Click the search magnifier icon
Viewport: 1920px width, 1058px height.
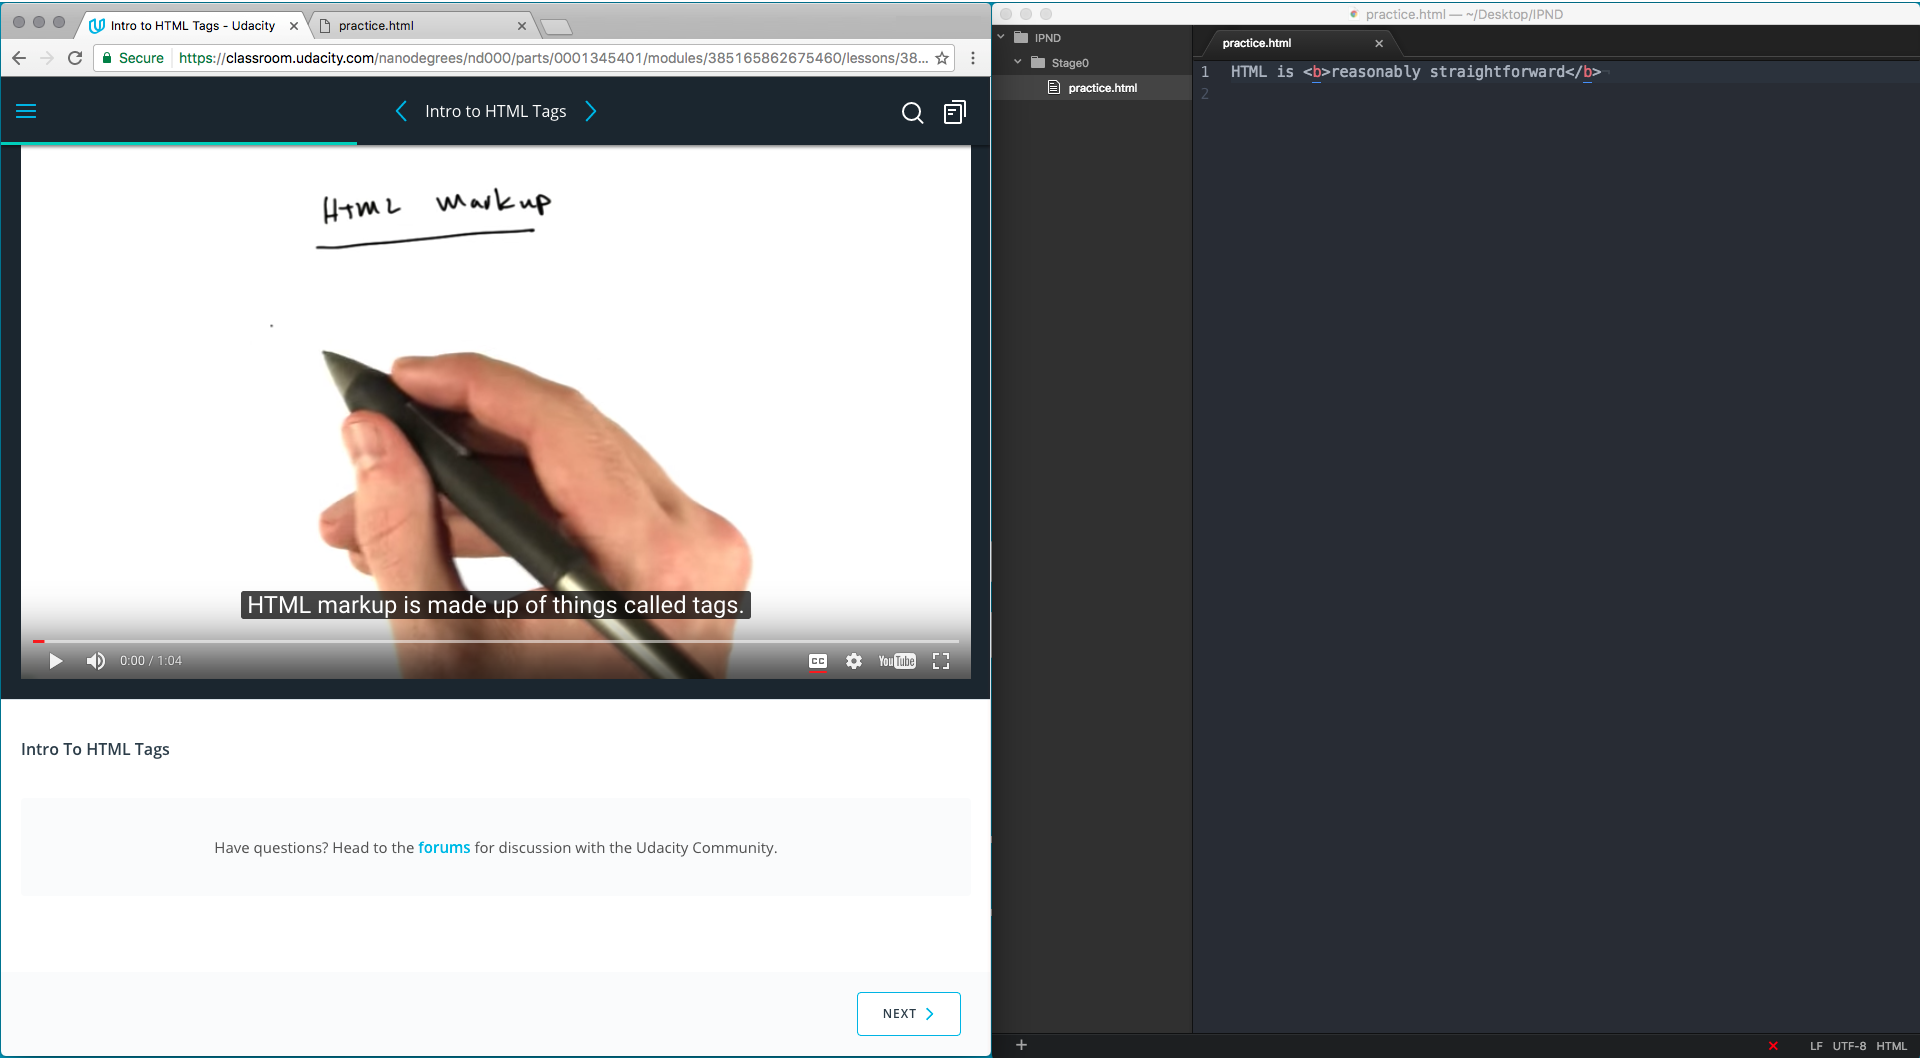tap(912, 113)
